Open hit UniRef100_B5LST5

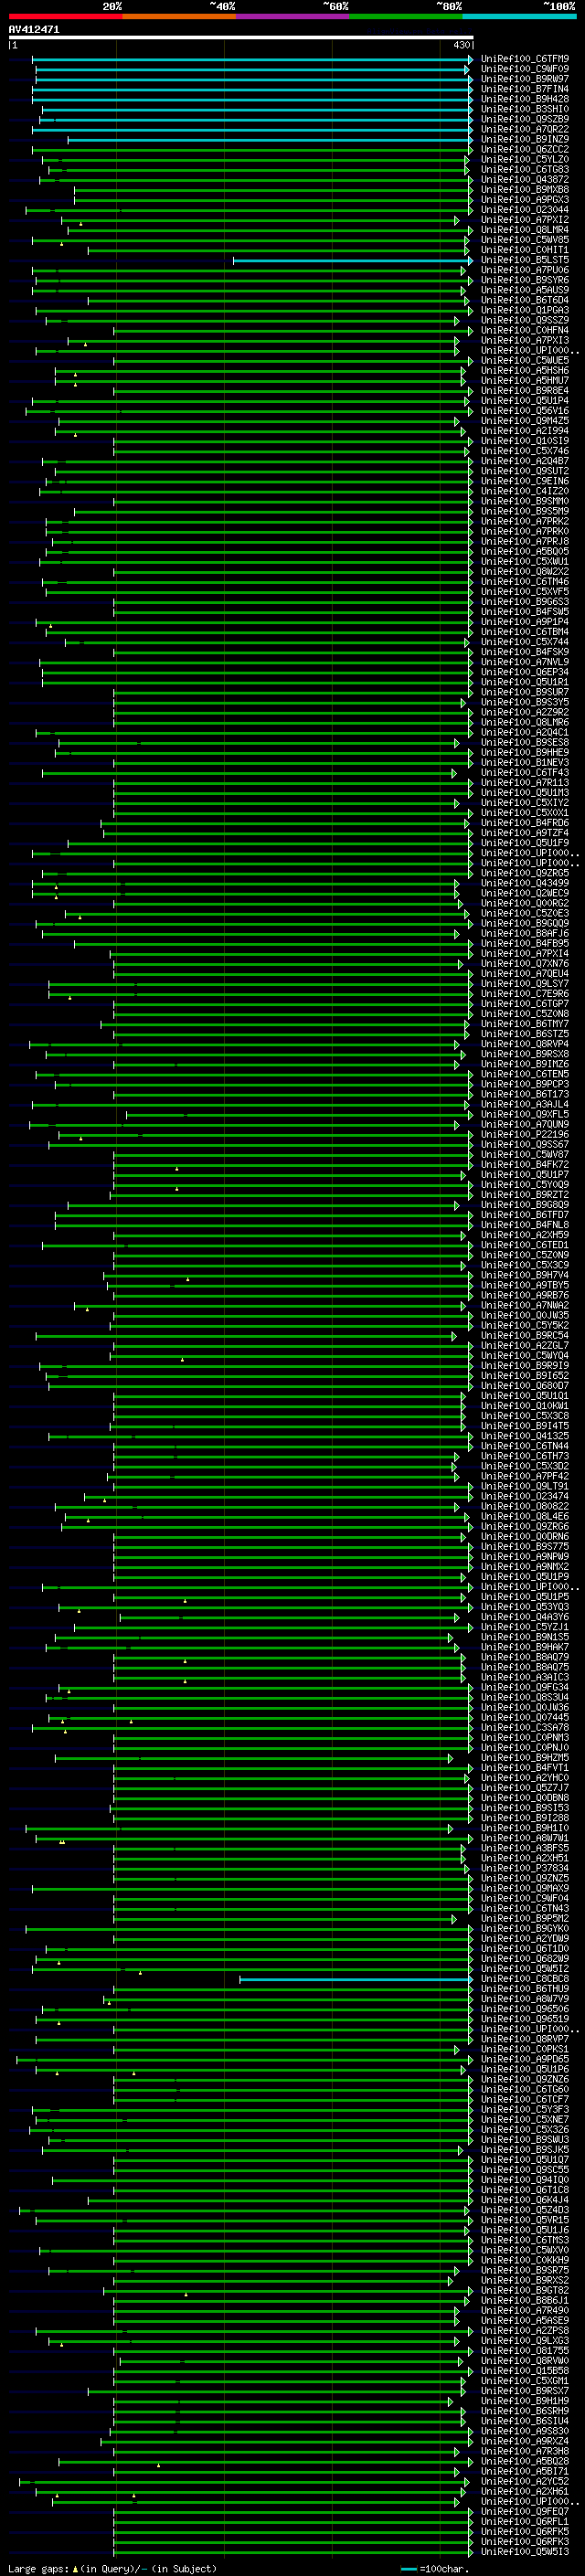click(x=525, y=260)
